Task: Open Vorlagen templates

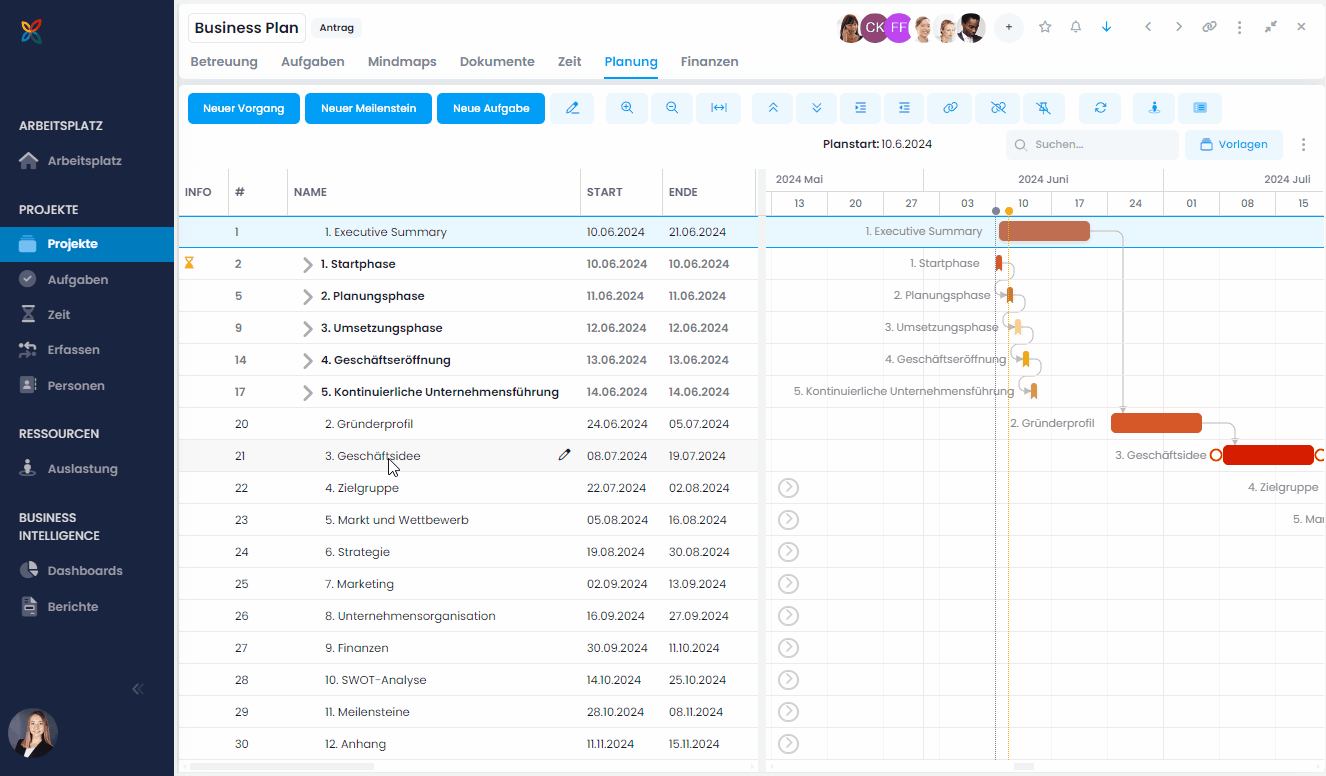Action: [x=1234, y=145]
